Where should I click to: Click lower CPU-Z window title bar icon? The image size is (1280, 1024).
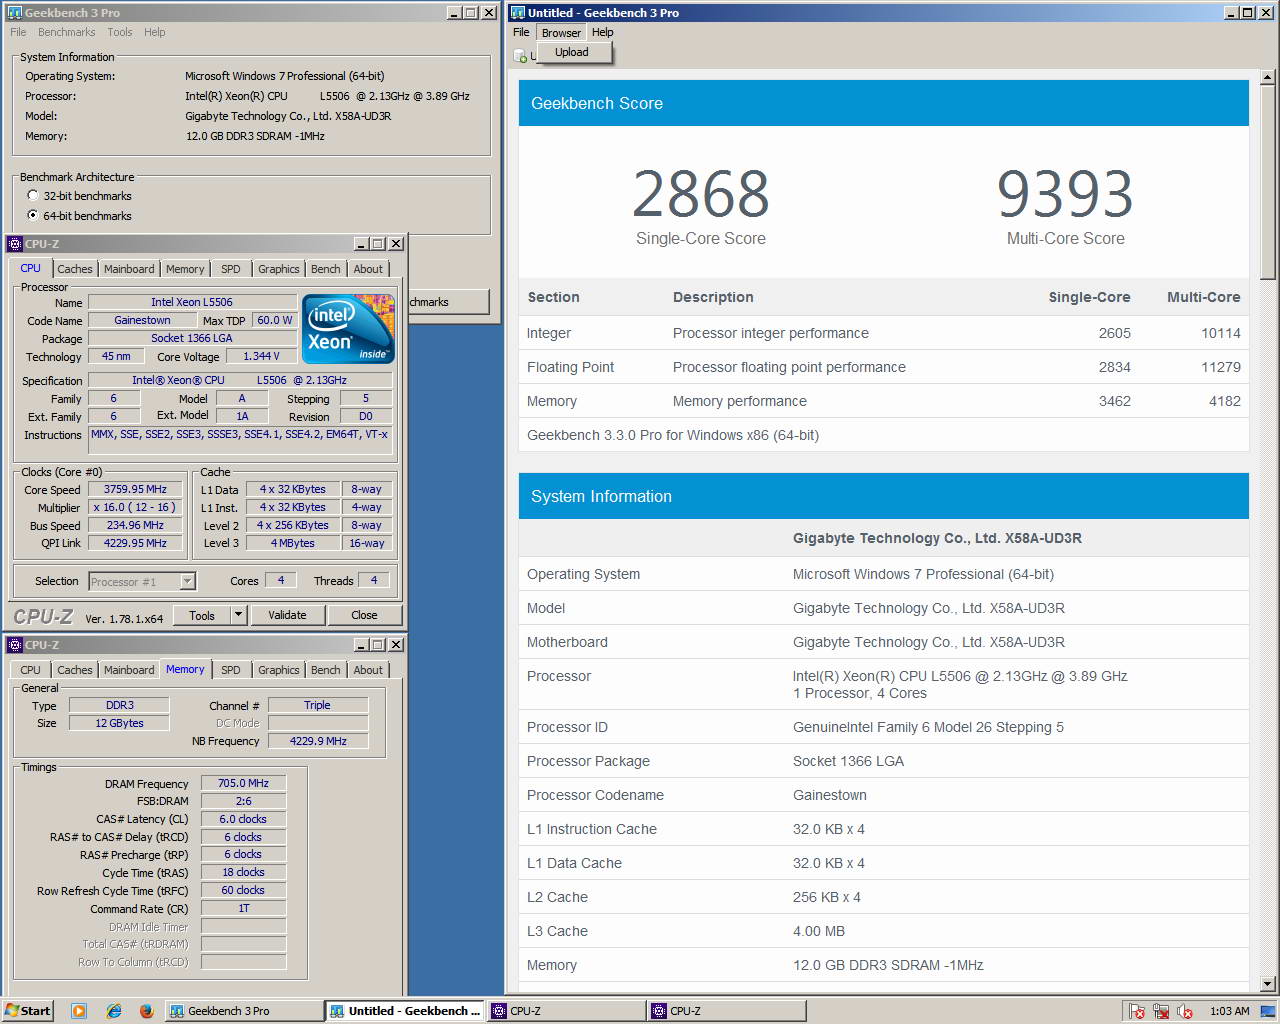15,644
